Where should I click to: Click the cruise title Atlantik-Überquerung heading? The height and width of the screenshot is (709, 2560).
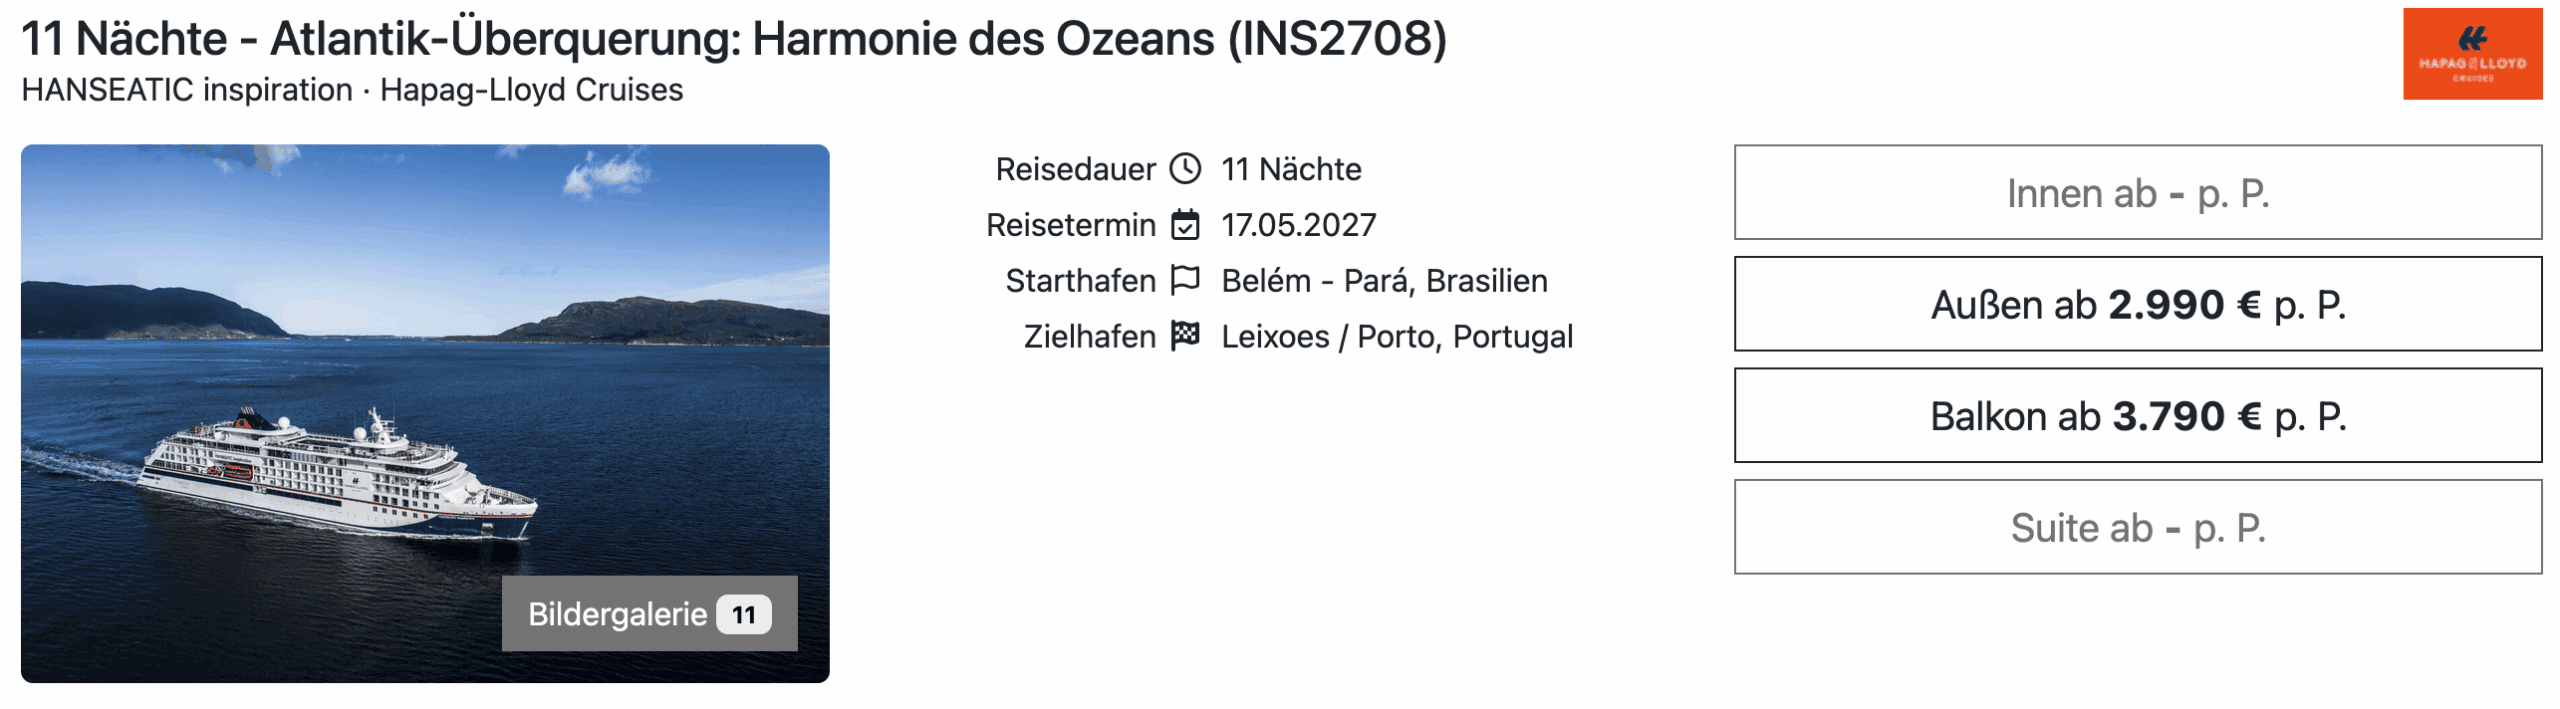pyautogui.click(x=733, y=40)
